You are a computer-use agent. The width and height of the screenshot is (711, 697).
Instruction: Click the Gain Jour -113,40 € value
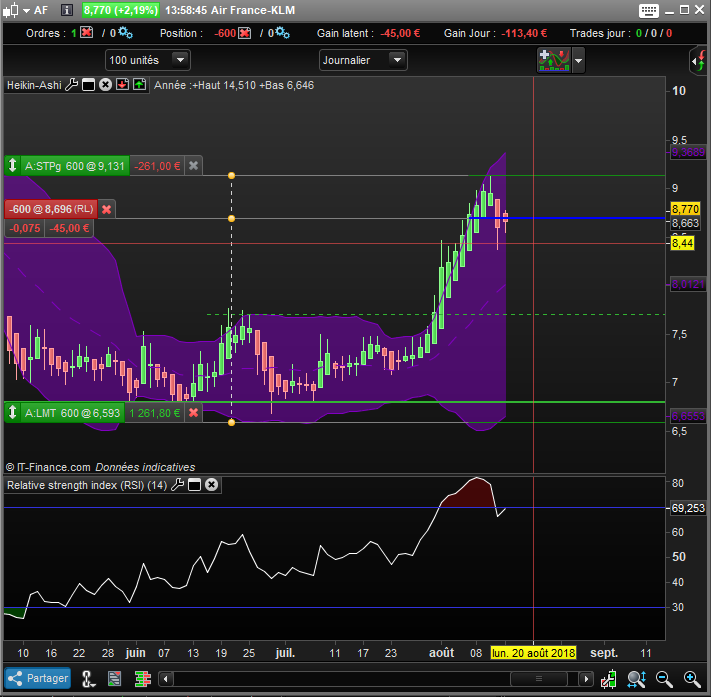coord(524,33)
